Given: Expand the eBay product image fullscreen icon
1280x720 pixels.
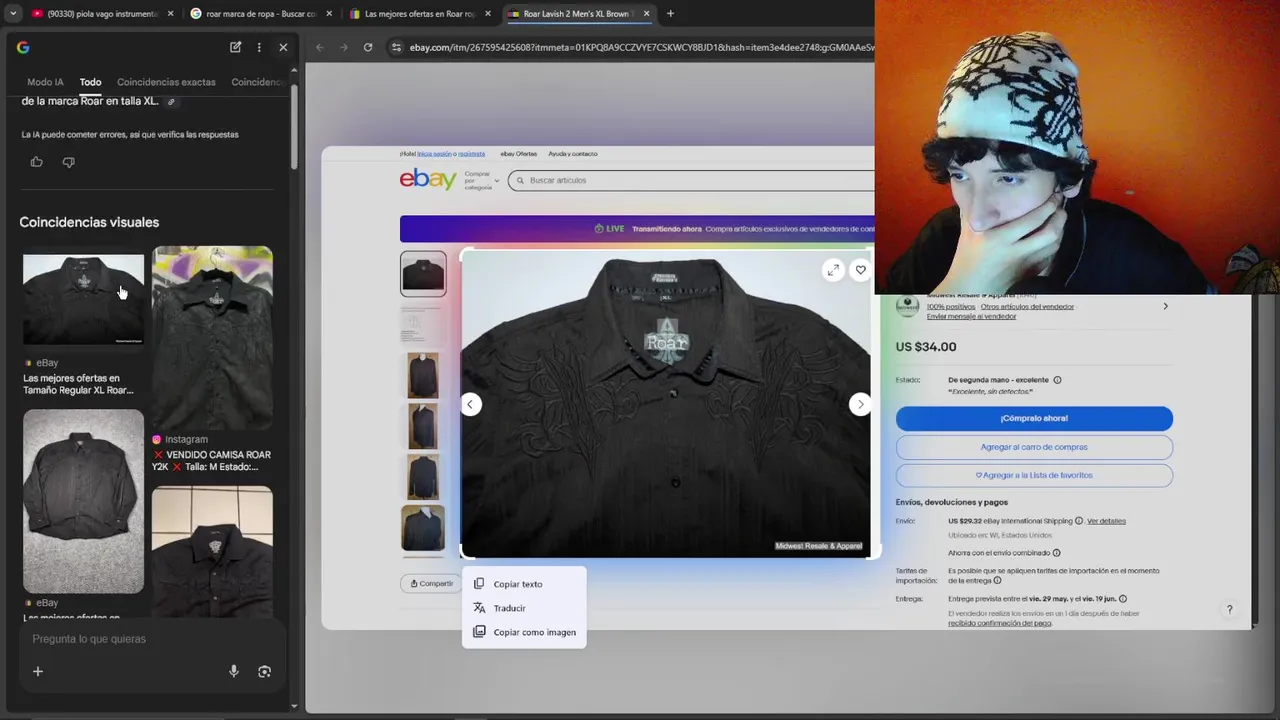Looking at the screenshot, I should tap(833, 270).
